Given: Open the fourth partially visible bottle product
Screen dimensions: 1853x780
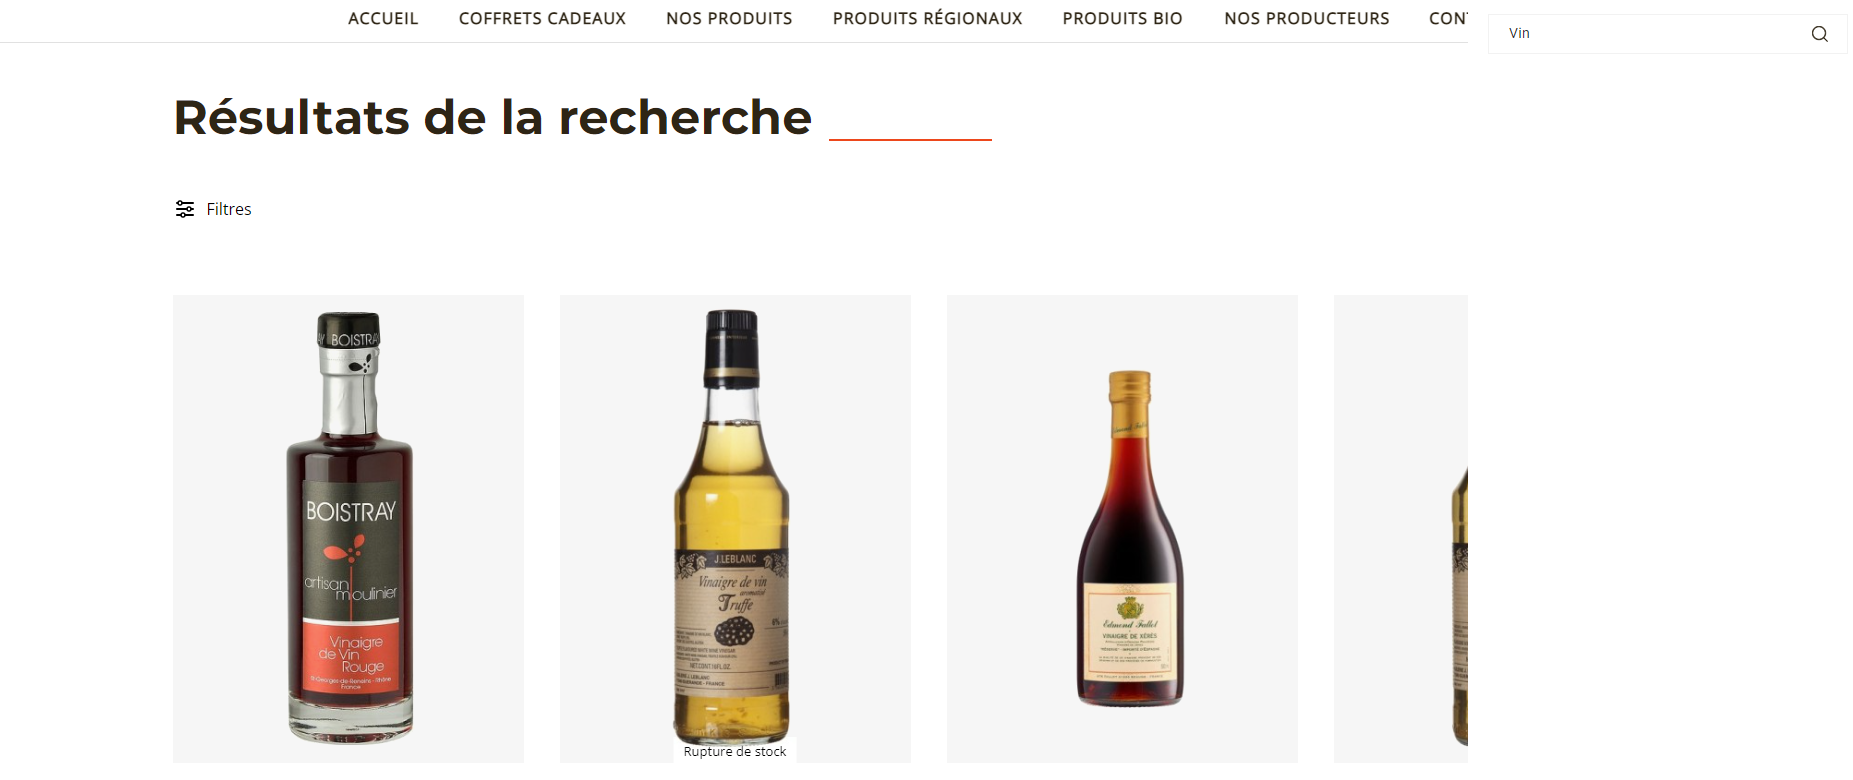Looking at the screenshot, I should coord(1401,529).
